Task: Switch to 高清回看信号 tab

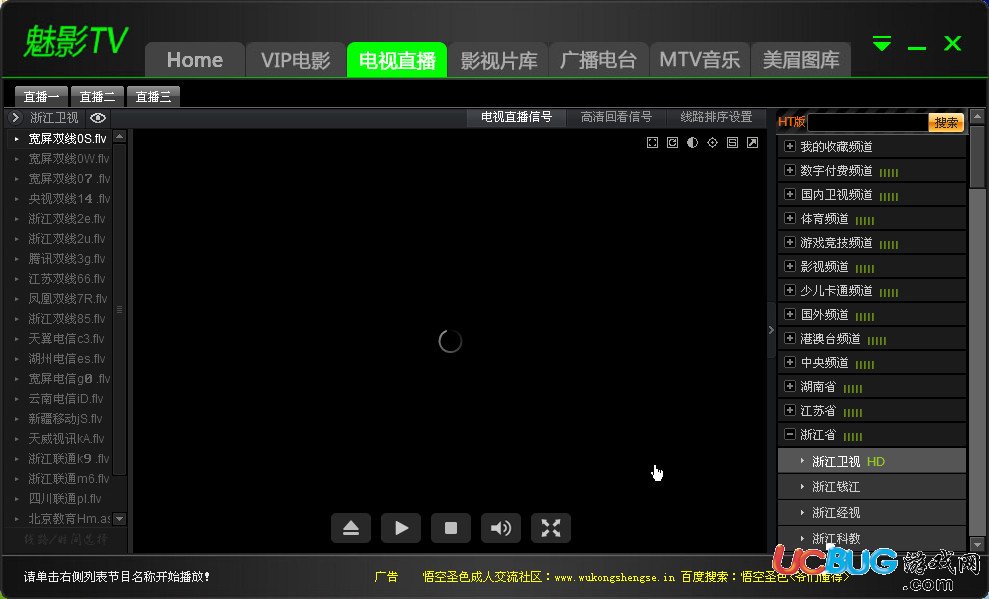Action: click(616, 117)
